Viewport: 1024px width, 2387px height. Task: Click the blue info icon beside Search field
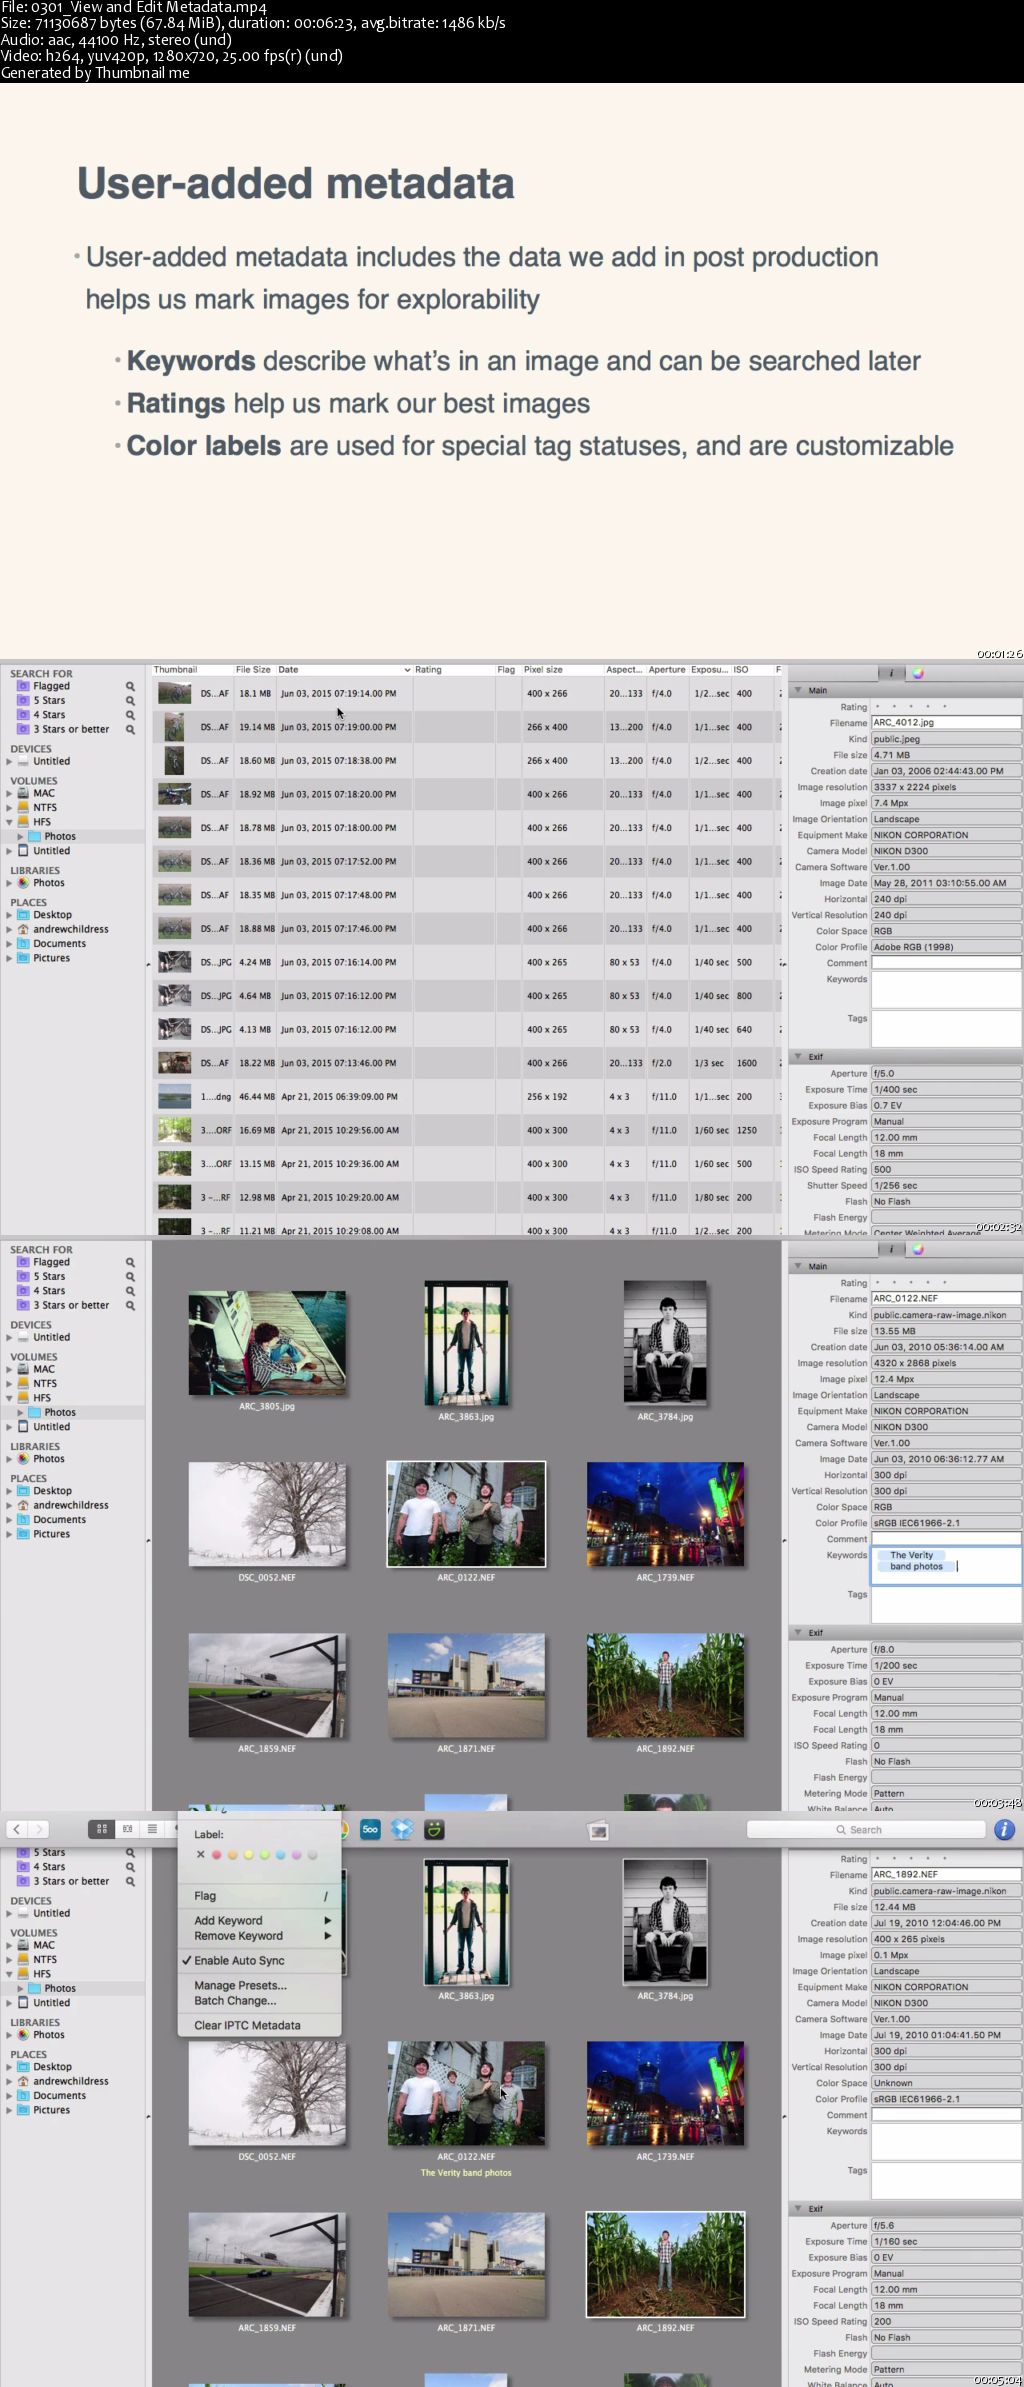click(x=1004, y=1829)
